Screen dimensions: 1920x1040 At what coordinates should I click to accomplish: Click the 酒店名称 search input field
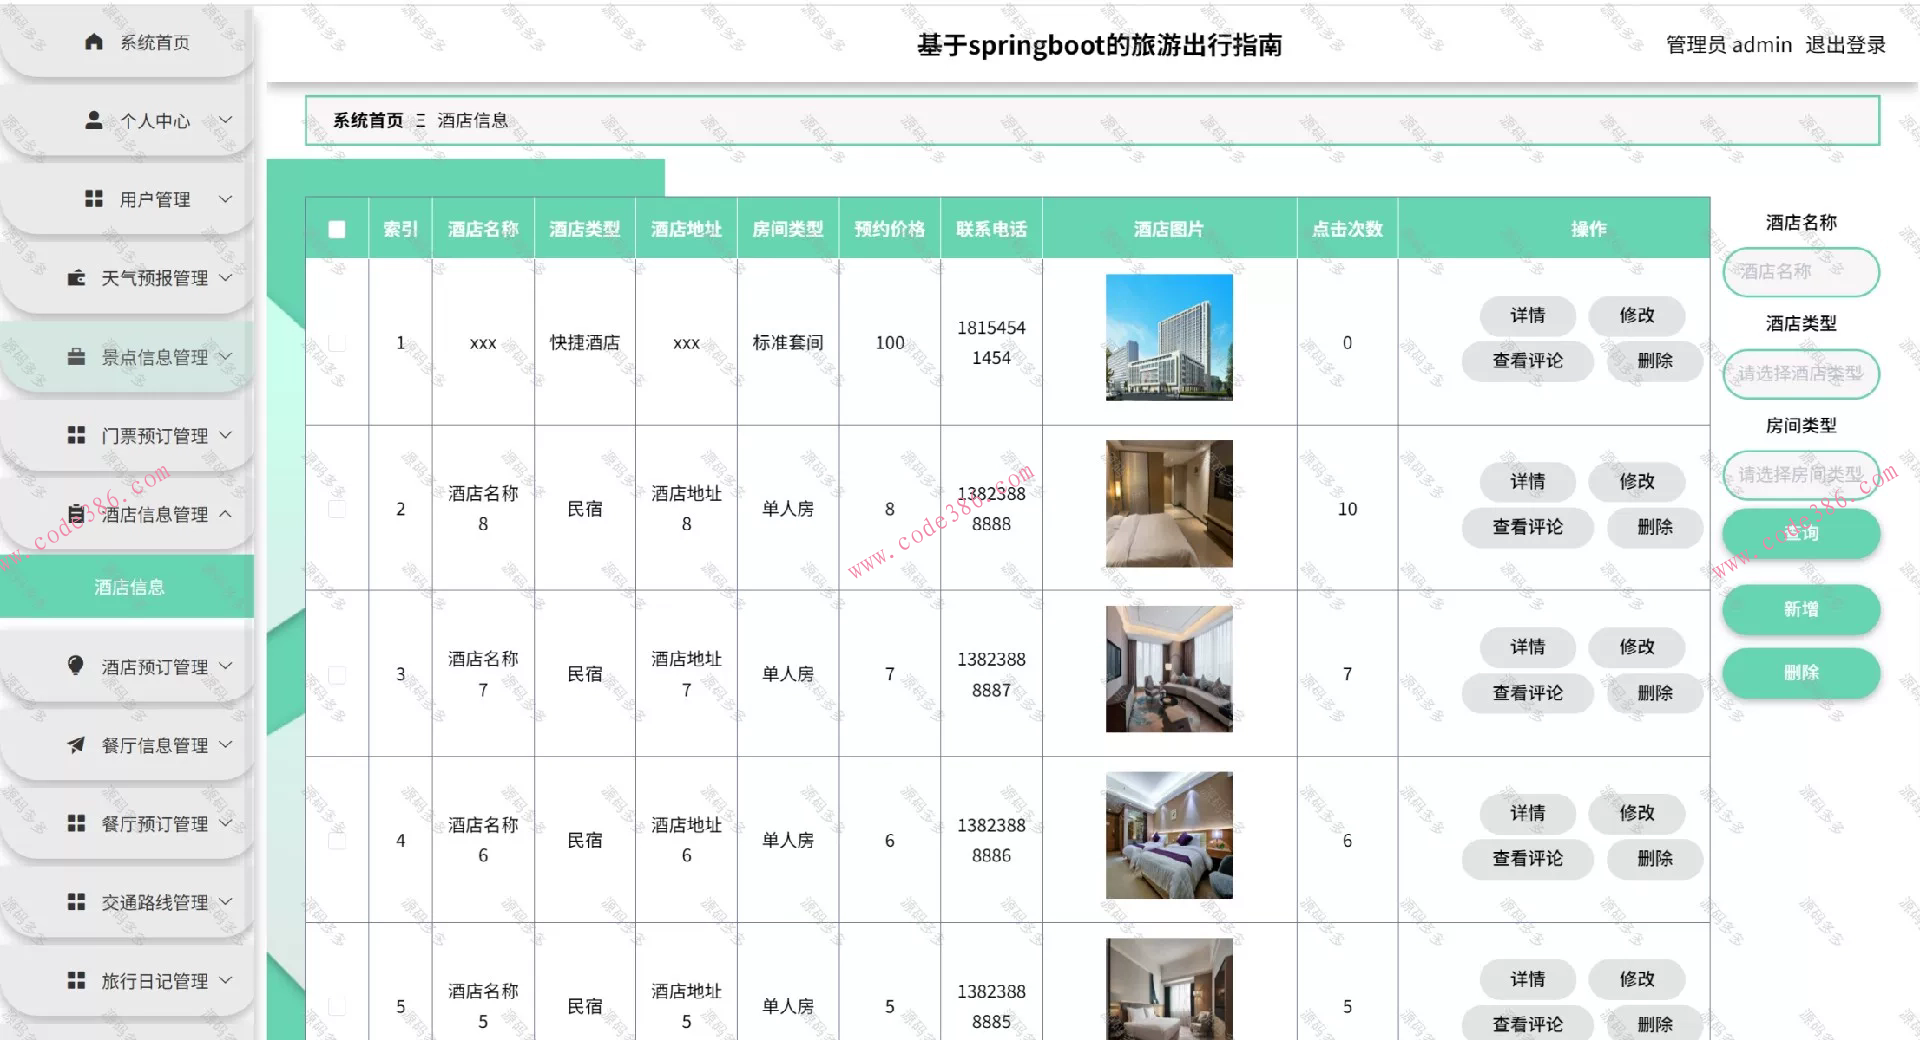click(1801, 272)
